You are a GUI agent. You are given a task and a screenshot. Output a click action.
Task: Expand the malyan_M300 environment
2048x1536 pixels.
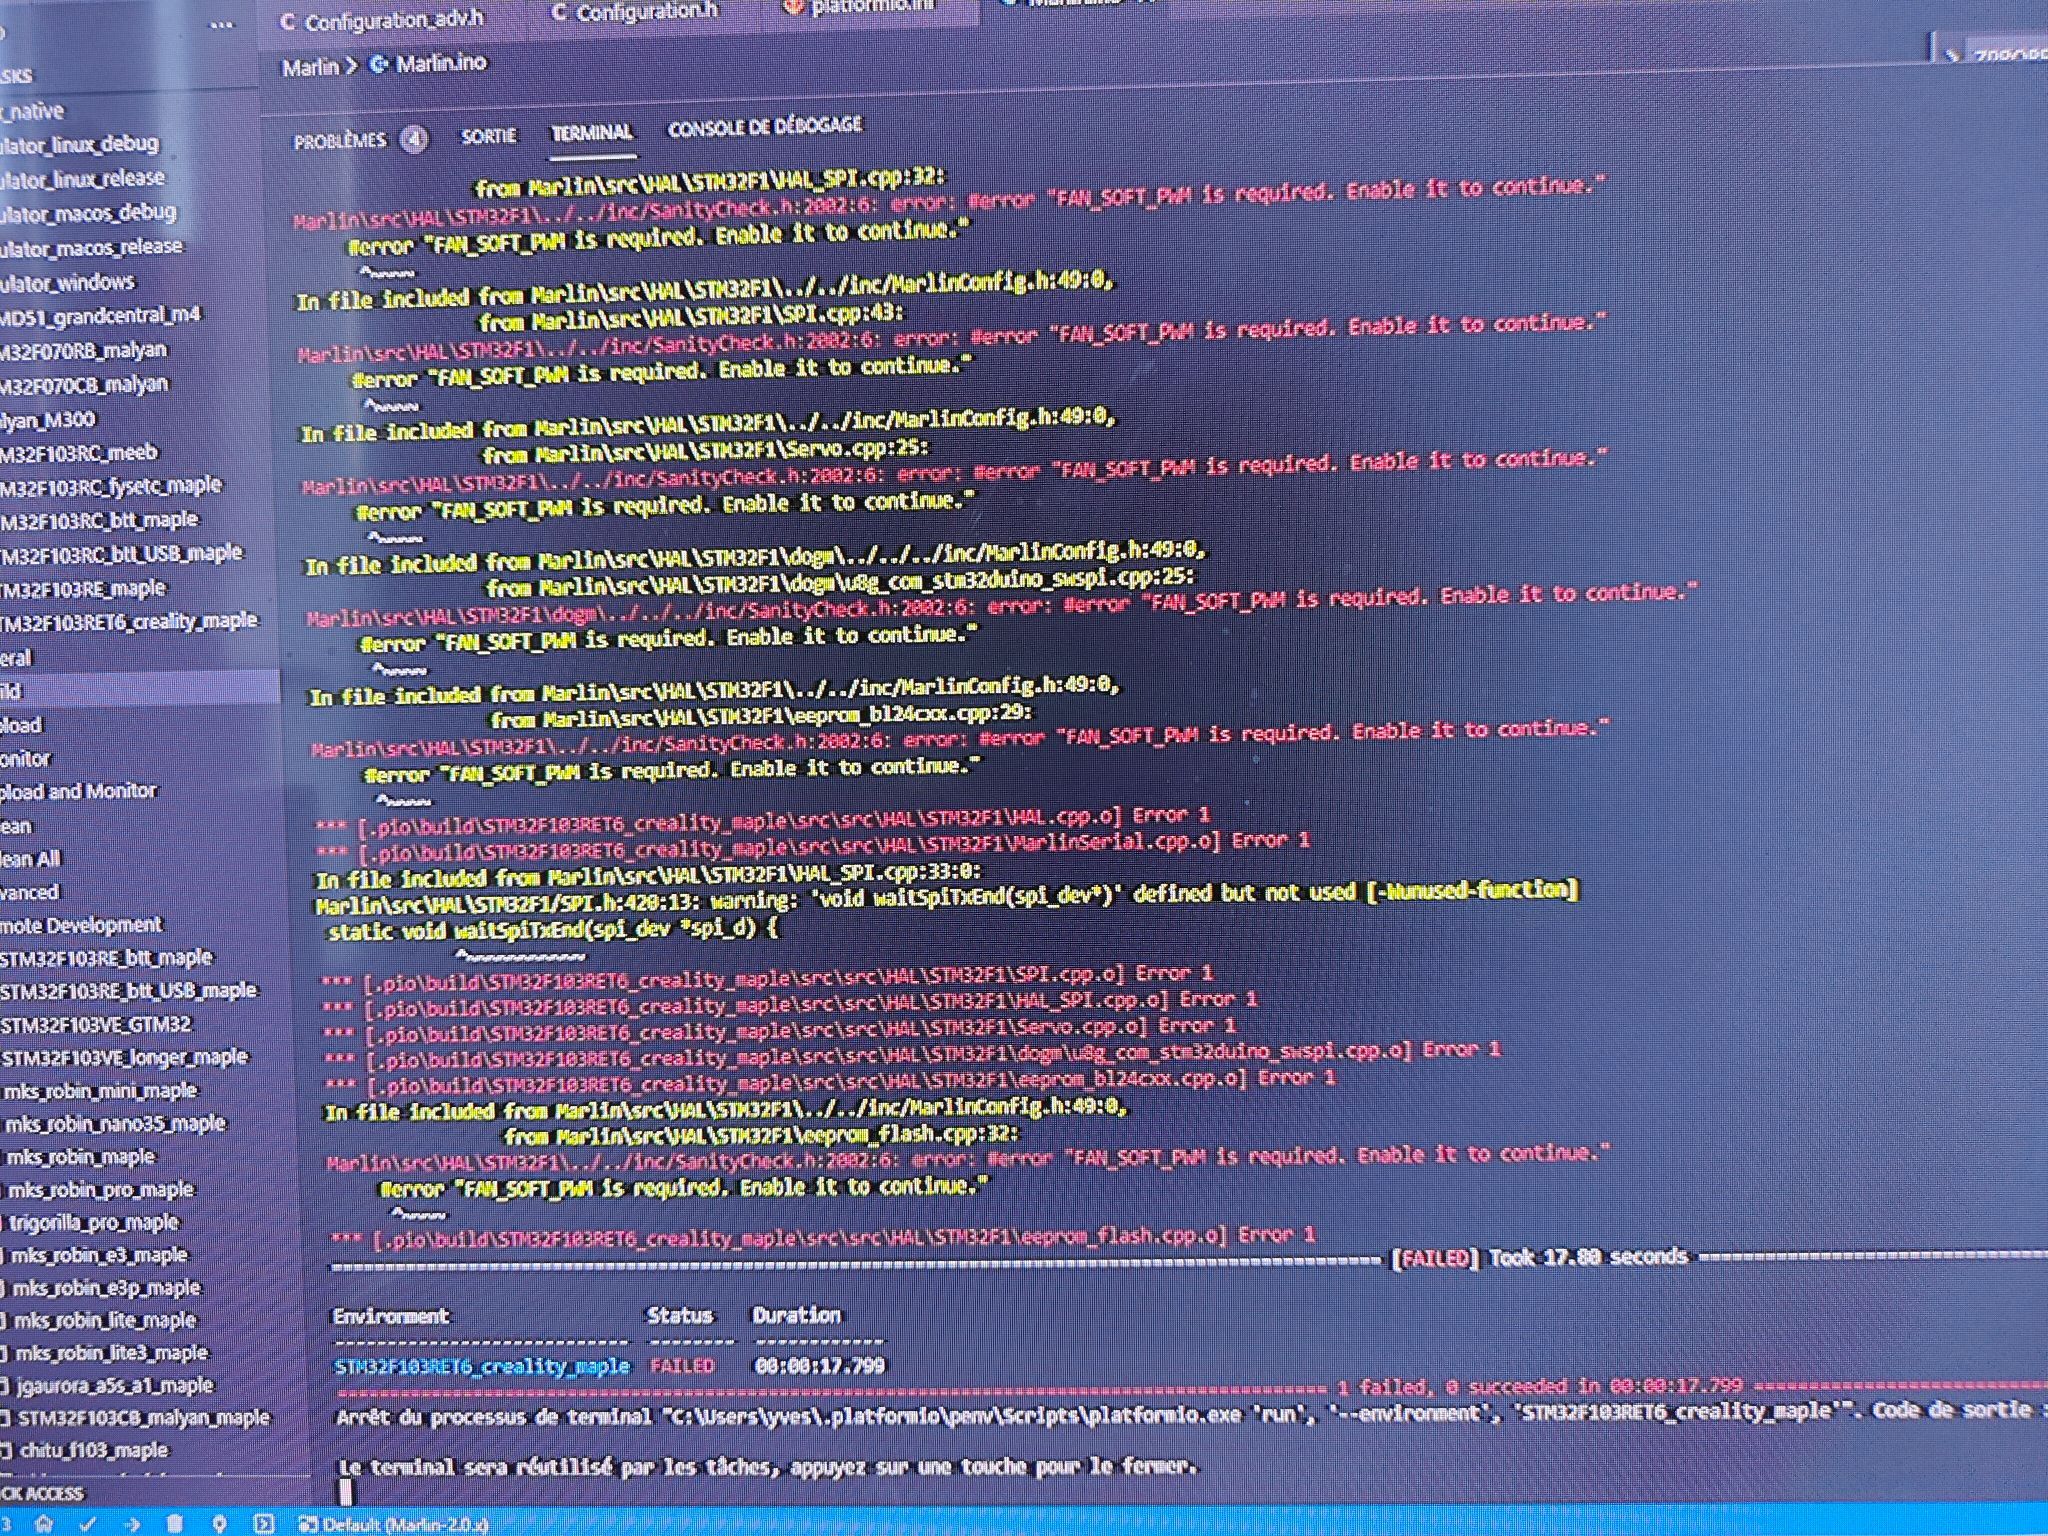(x=48, y=420)
